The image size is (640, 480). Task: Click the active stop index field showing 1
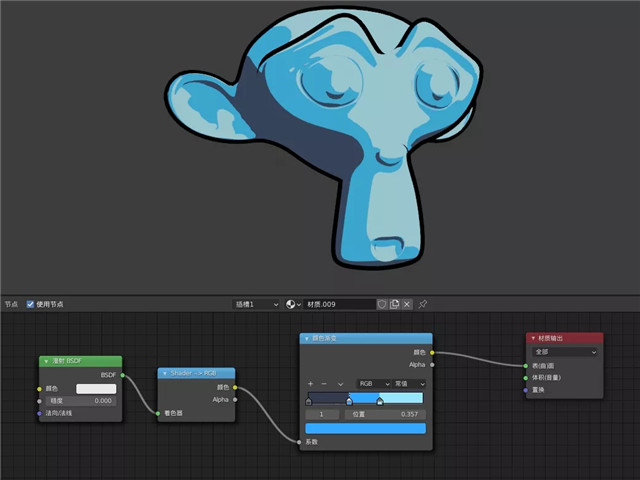coord(322,414)
